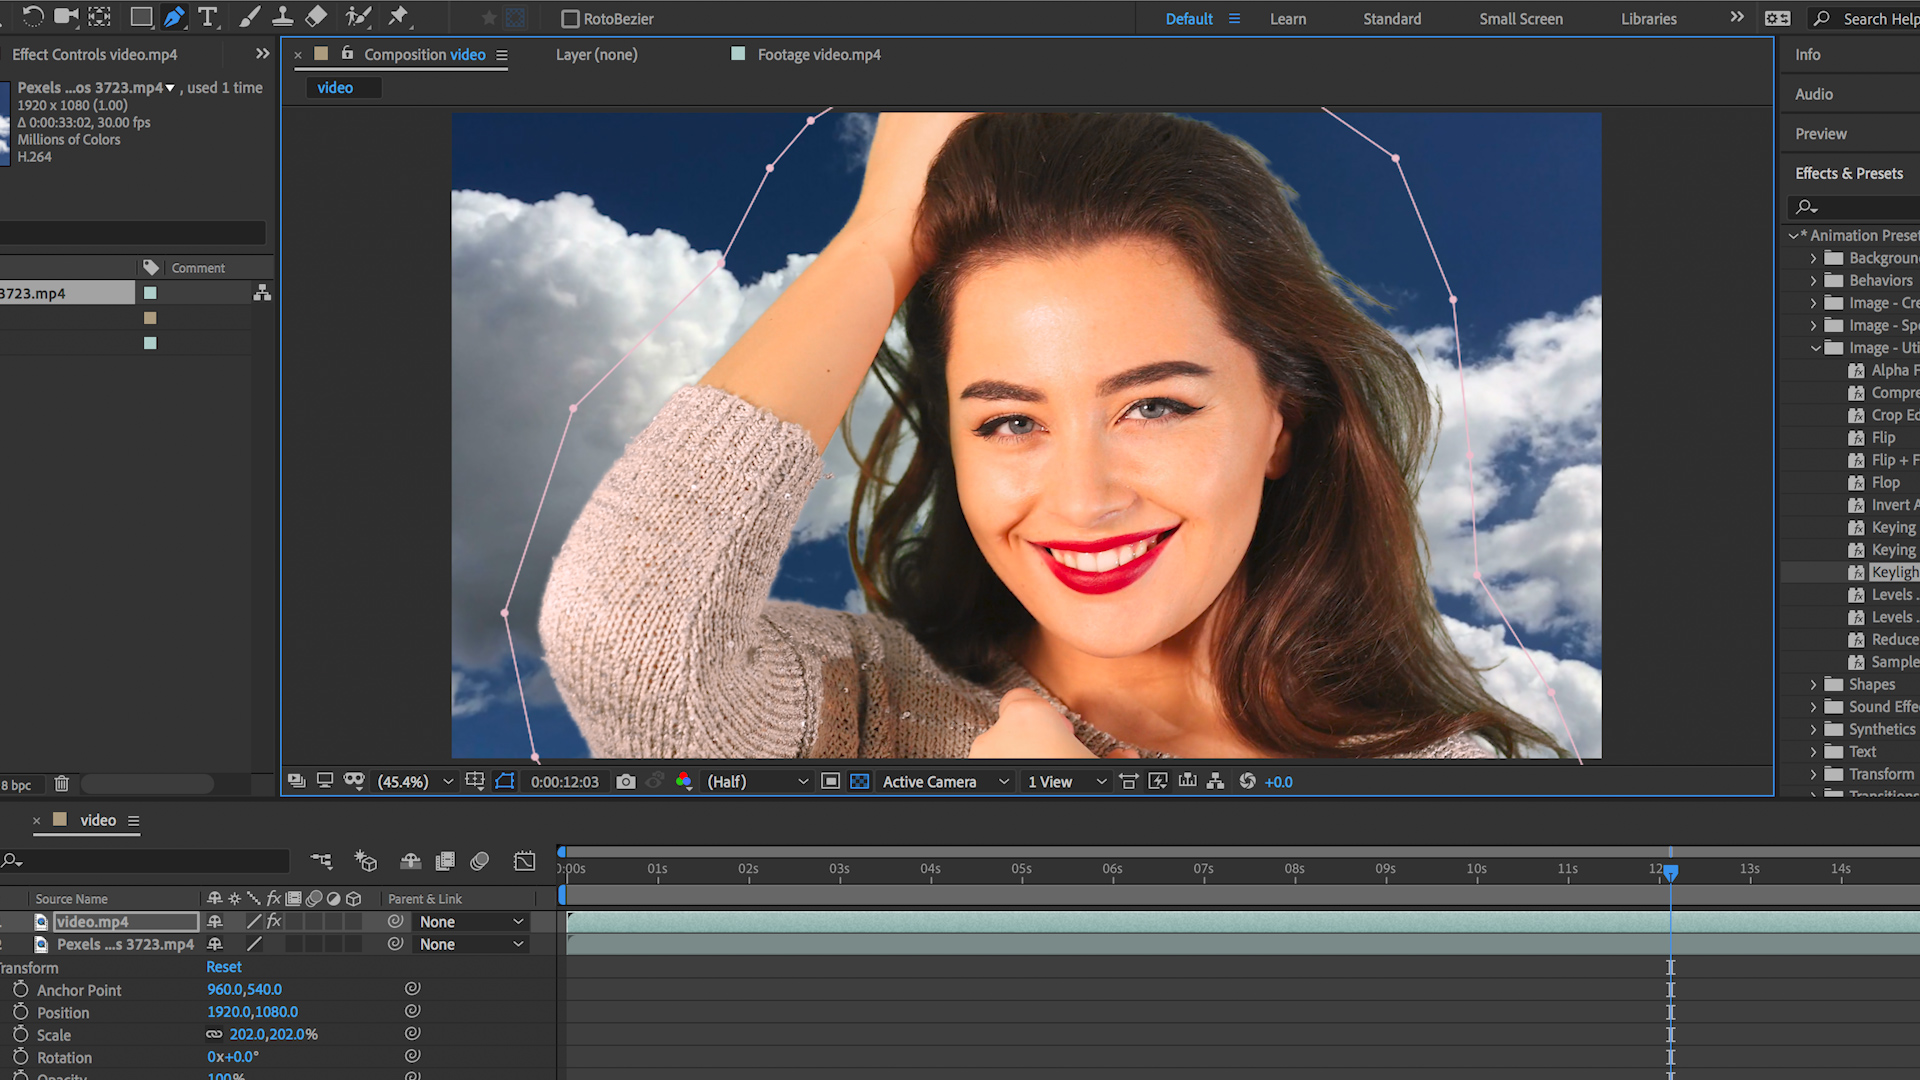Toggle the transparency grid
Image resolution: width=1920 pixels, height=1080 pixels.
tap(859, 782)
